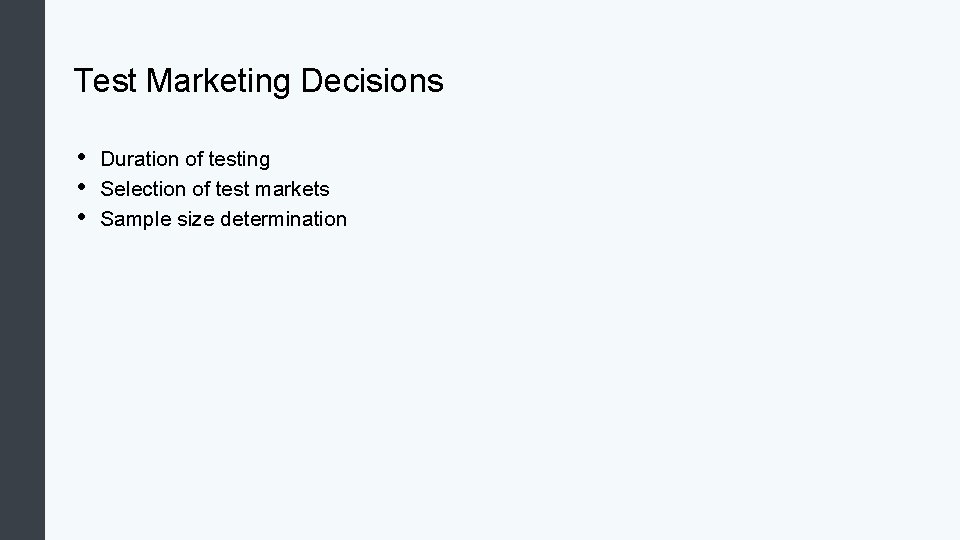Click the word "markets" in second bullet
Screen dimensions: 960x540
pyautogui.click(x=292, y=189)
